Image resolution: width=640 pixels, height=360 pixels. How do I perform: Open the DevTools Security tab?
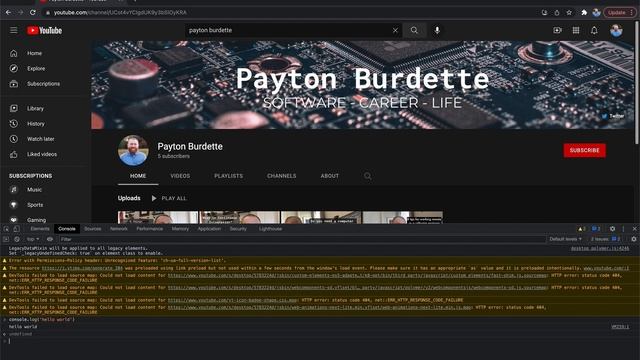pos(238,229)
